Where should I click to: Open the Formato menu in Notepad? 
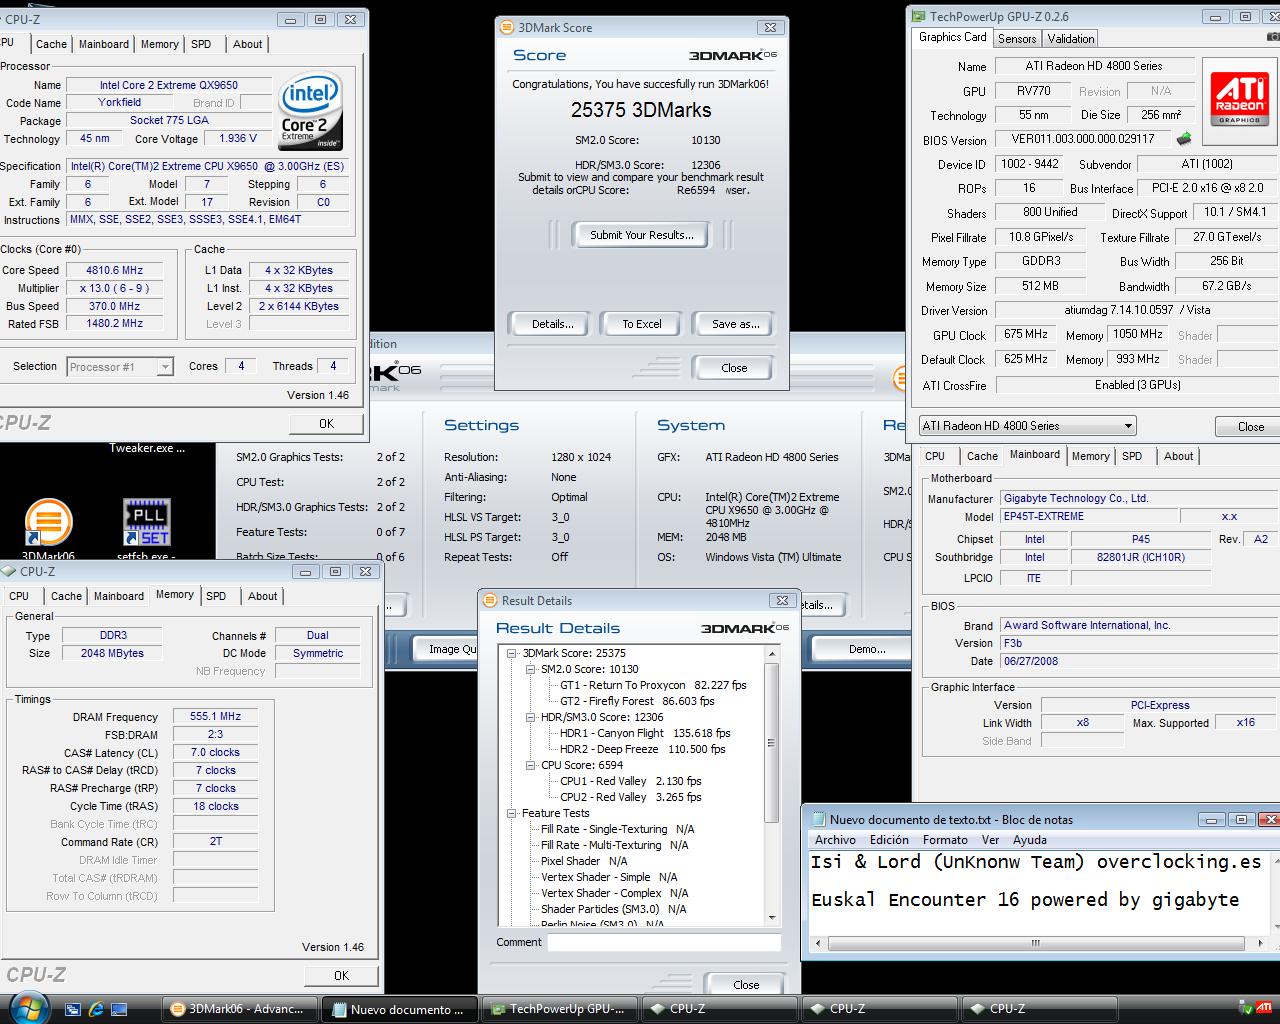click(945, 840)
